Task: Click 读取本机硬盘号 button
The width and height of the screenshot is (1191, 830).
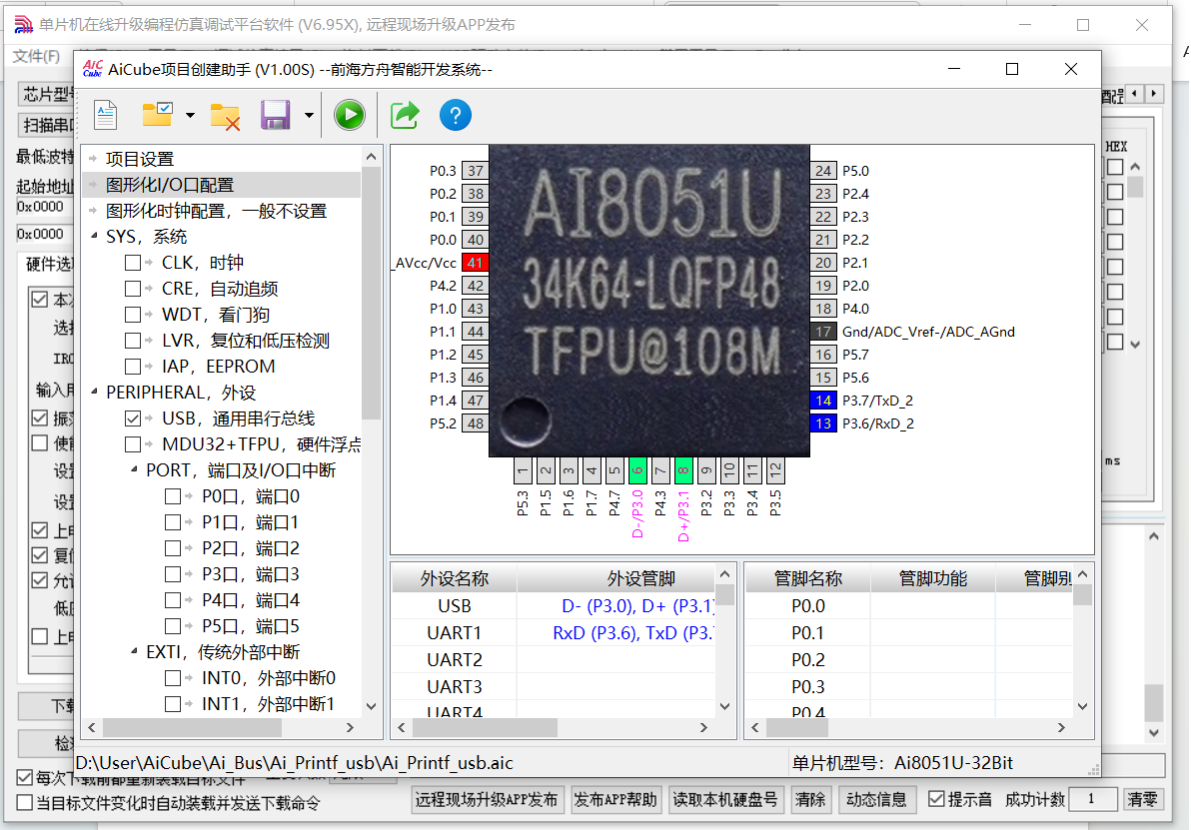Action: tap(725, 800)
